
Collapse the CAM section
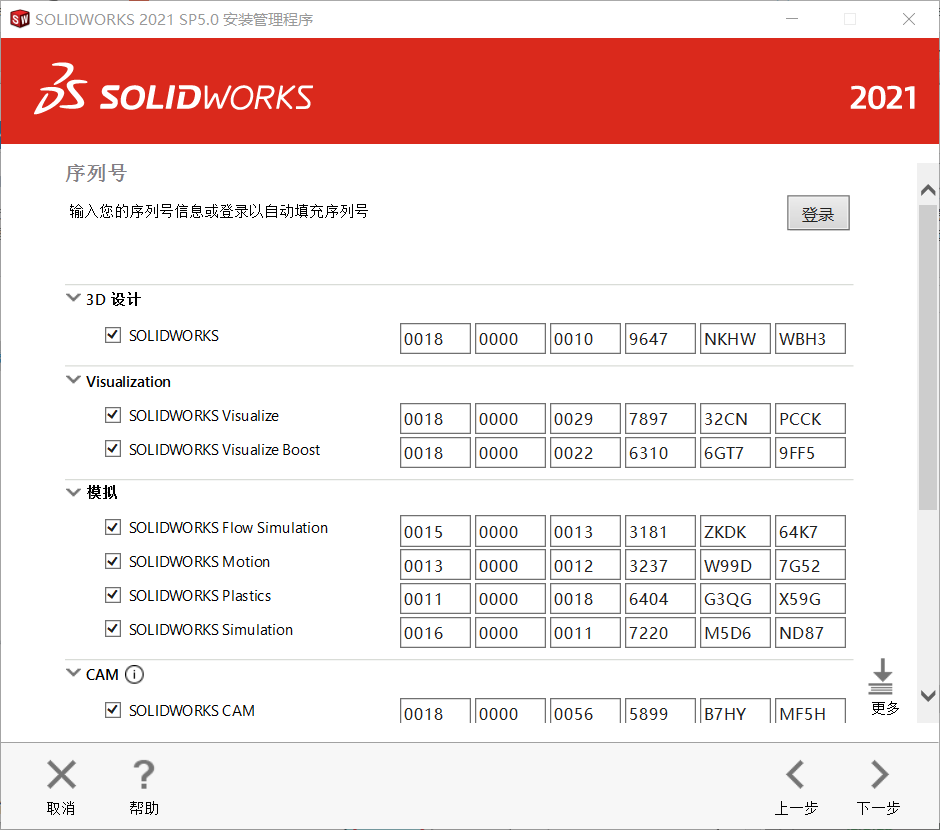coord(73,673)
